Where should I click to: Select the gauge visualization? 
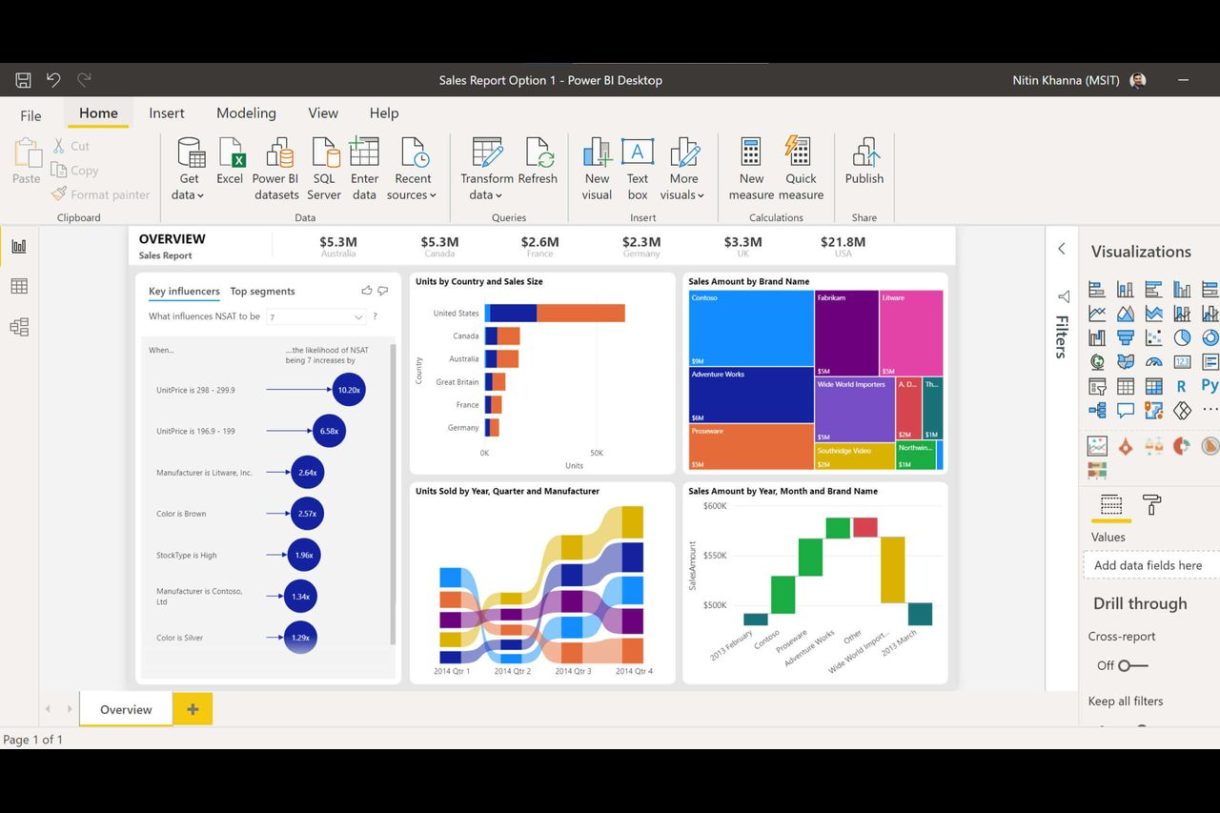[1154, 362]
